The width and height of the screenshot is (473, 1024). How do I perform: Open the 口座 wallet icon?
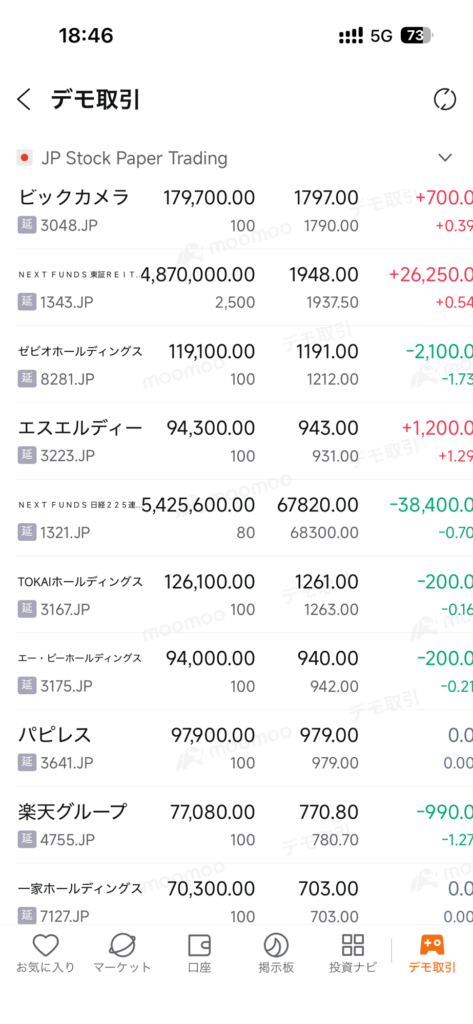point(199,945)
